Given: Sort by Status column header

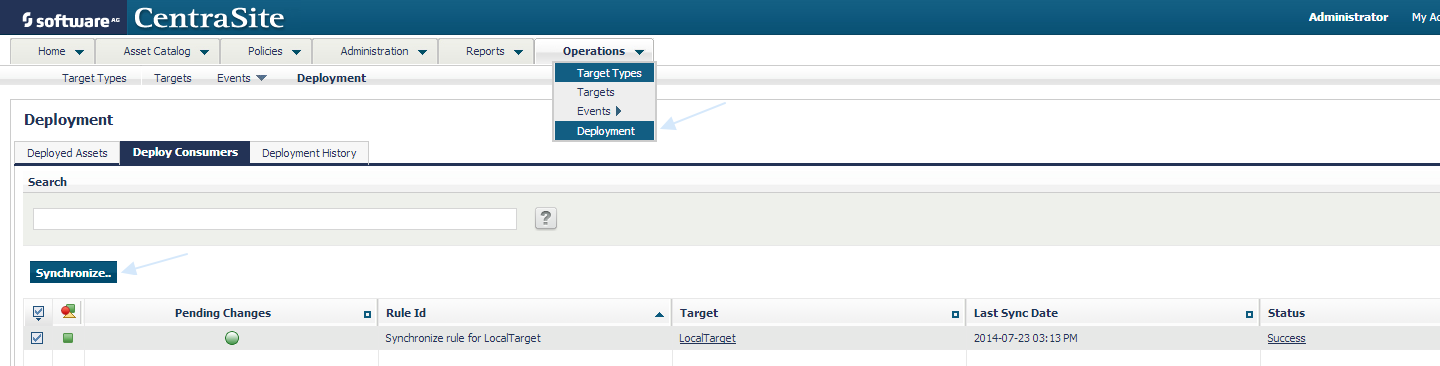Looking at the screenshot, I should (x=1286, y=313).
